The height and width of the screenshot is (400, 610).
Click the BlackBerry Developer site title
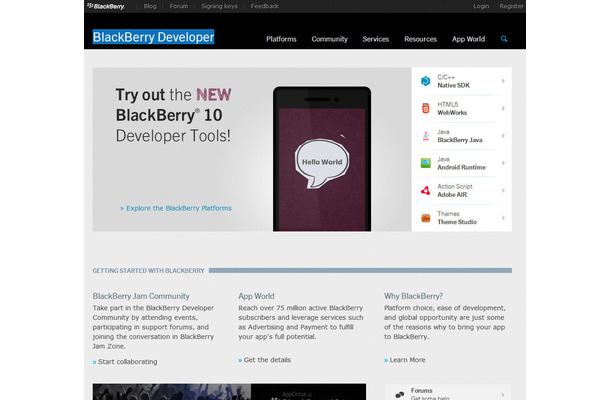pyautogui.click(x=153, y=37)
